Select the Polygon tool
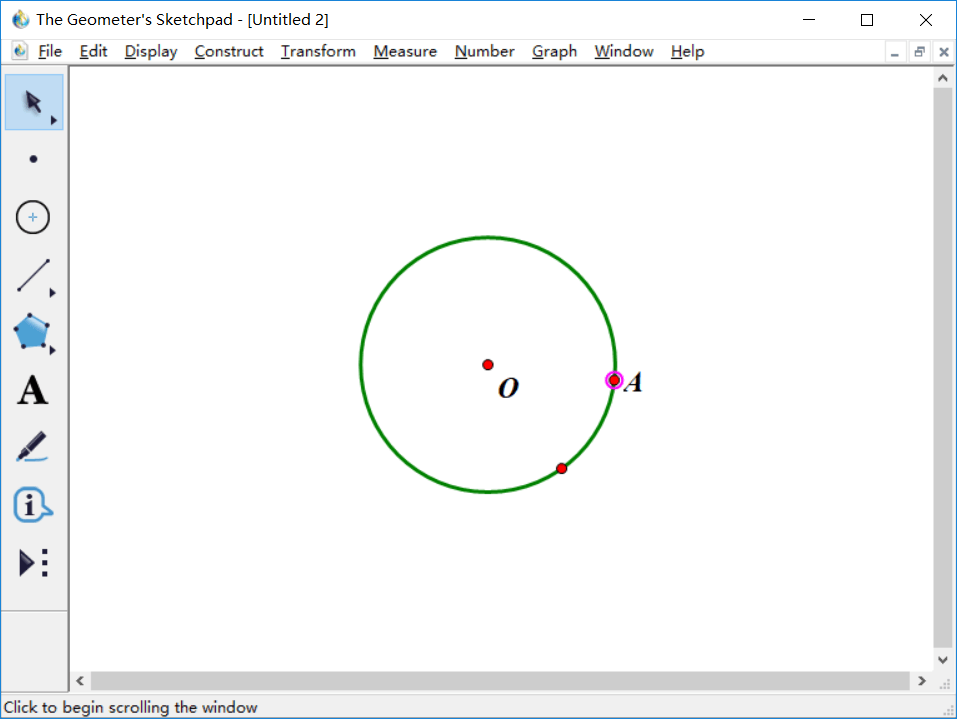The height and width of the screenshot is (719, 957). coord(32,332)
